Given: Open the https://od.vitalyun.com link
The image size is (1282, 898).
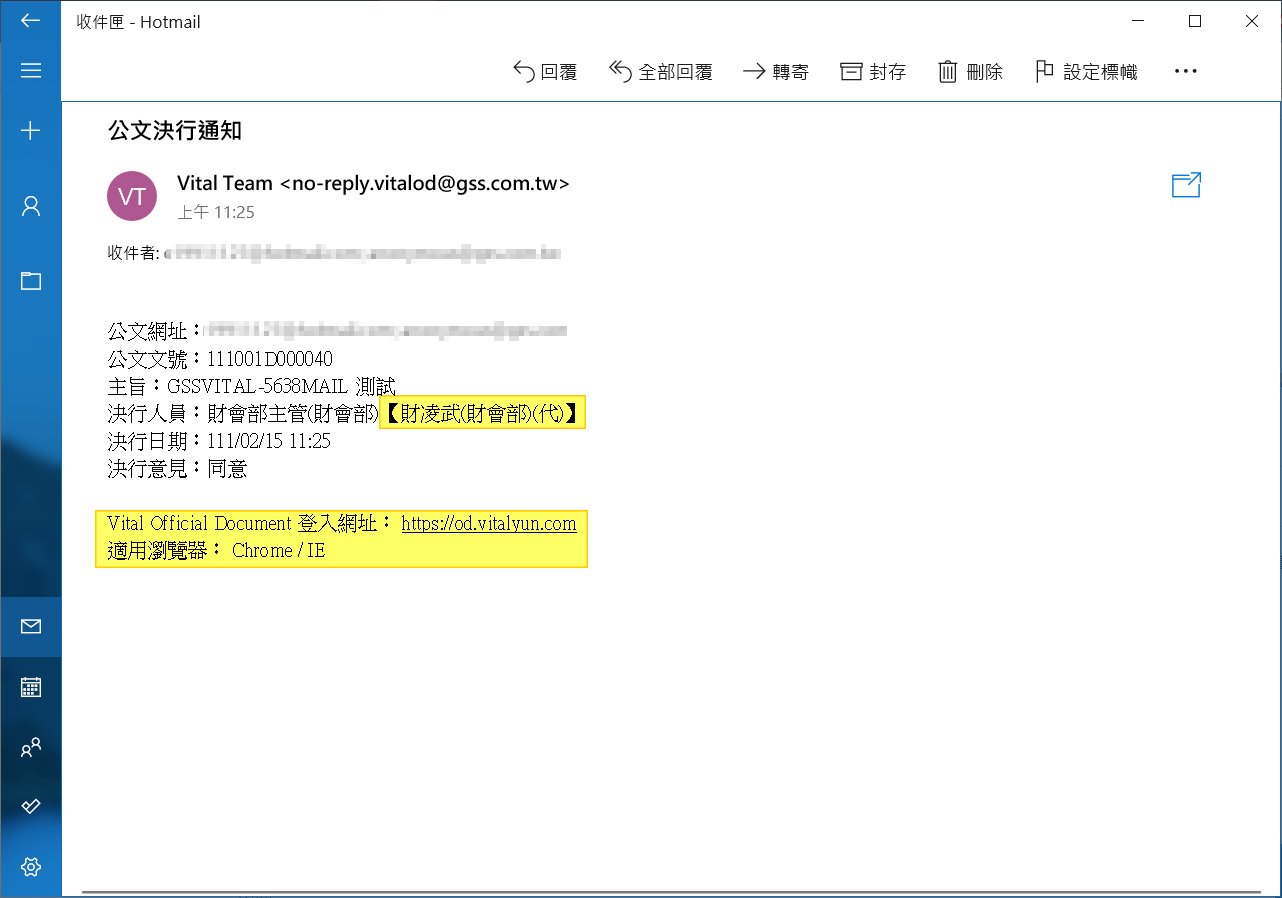Looking at the screenshot, I should tap(489, 524).
